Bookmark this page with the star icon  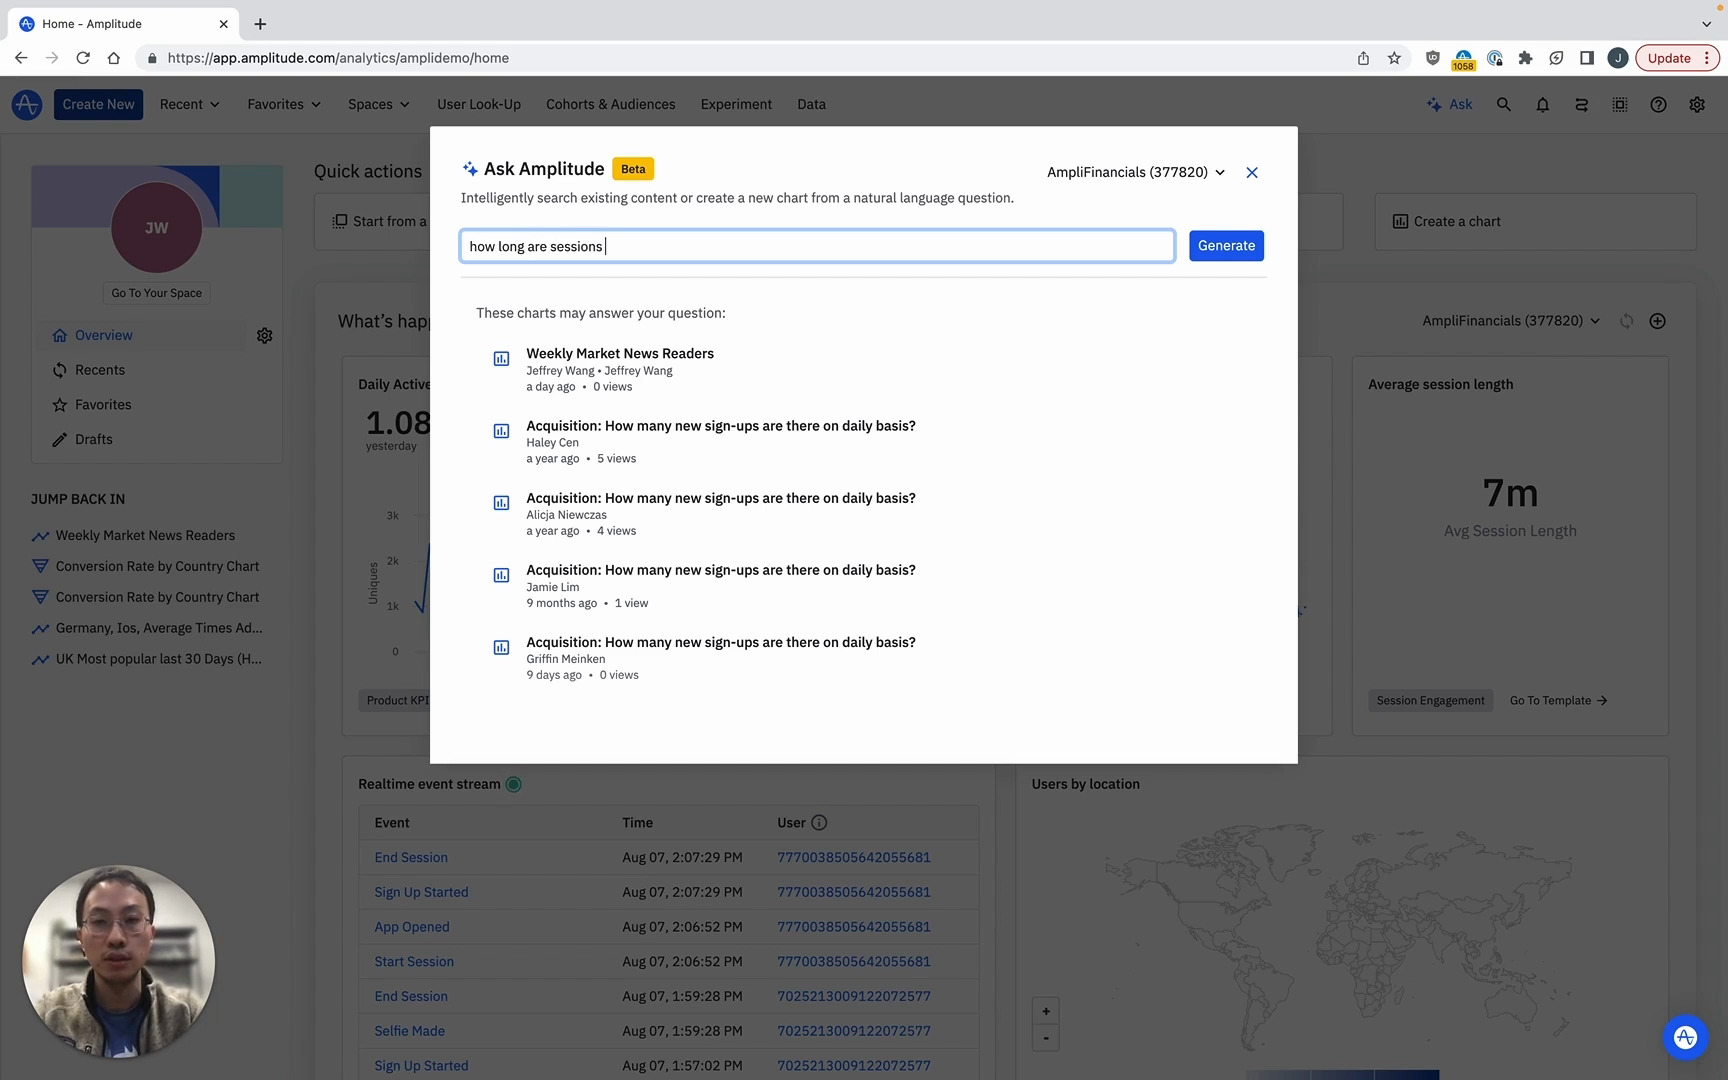(1394, 58)
